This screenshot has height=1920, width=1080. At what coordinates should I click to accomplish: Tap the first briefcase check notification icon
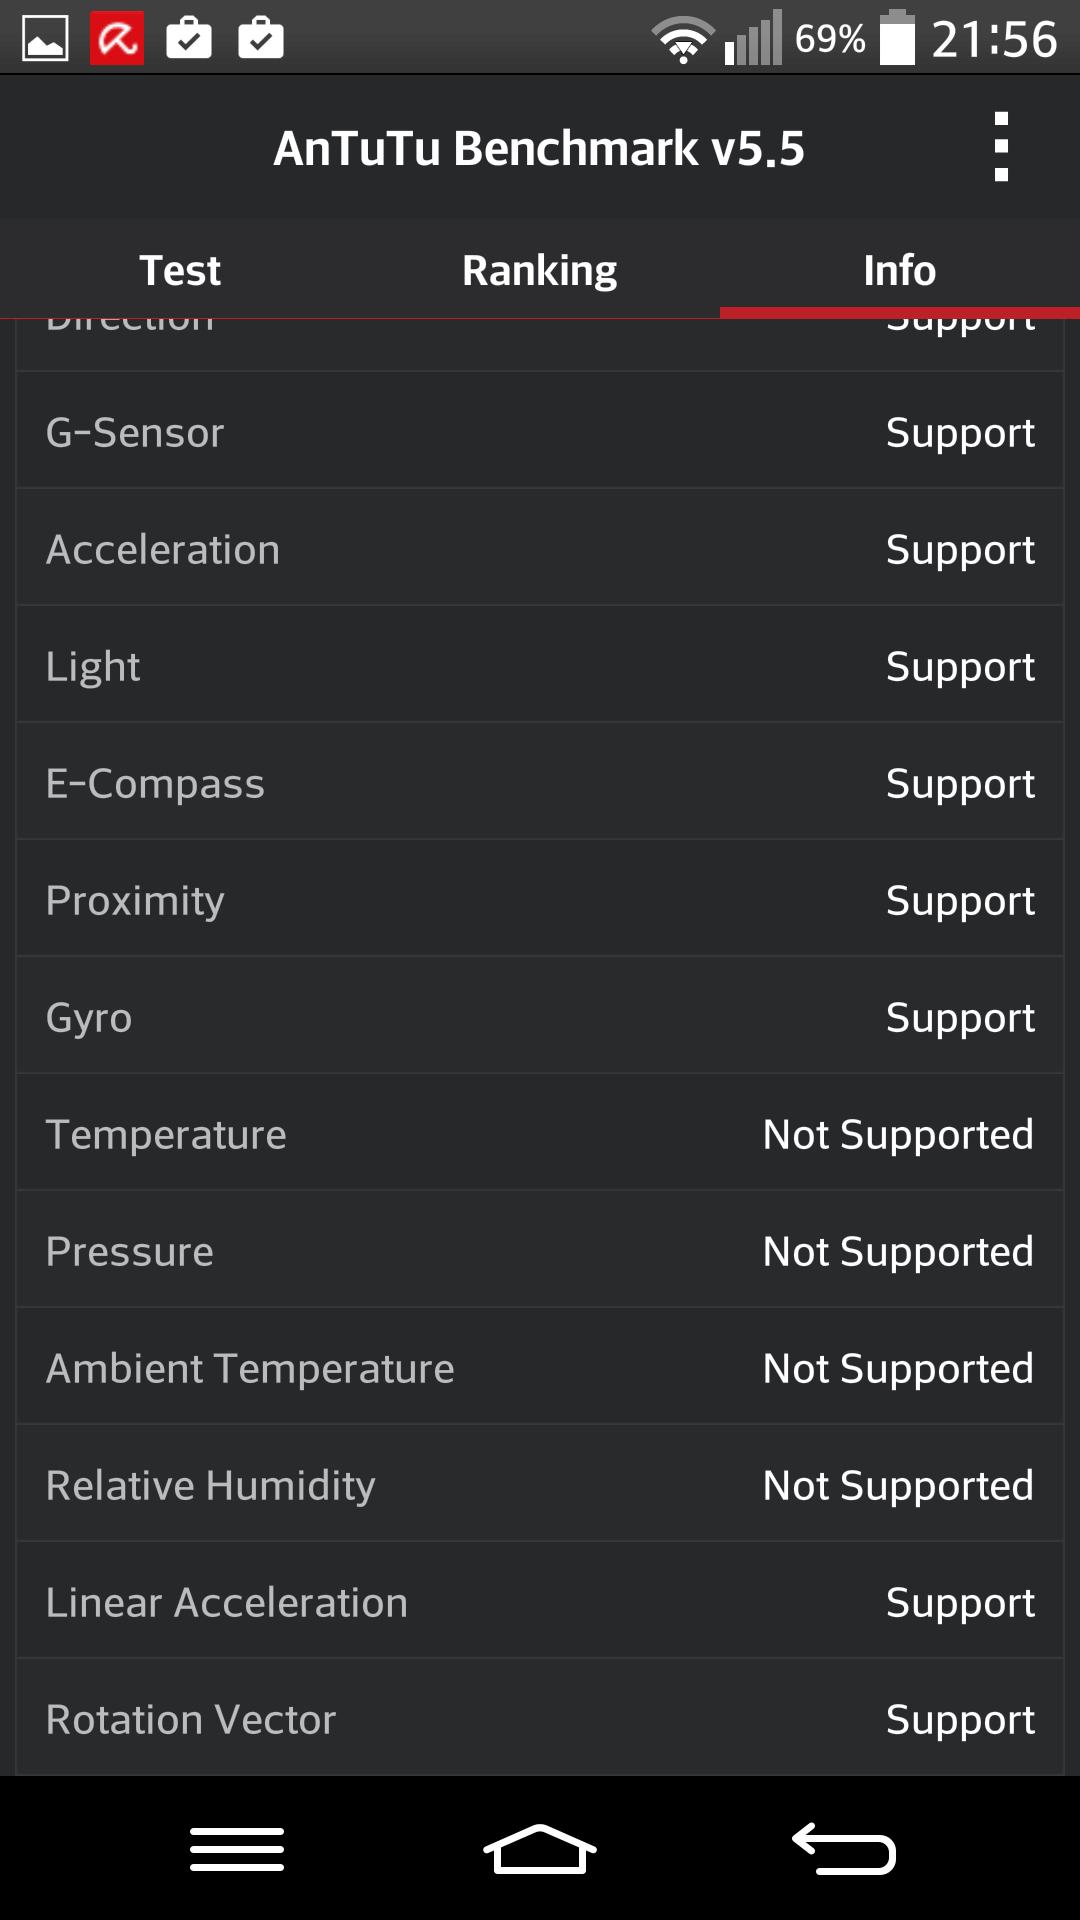(x=189, y=39)
